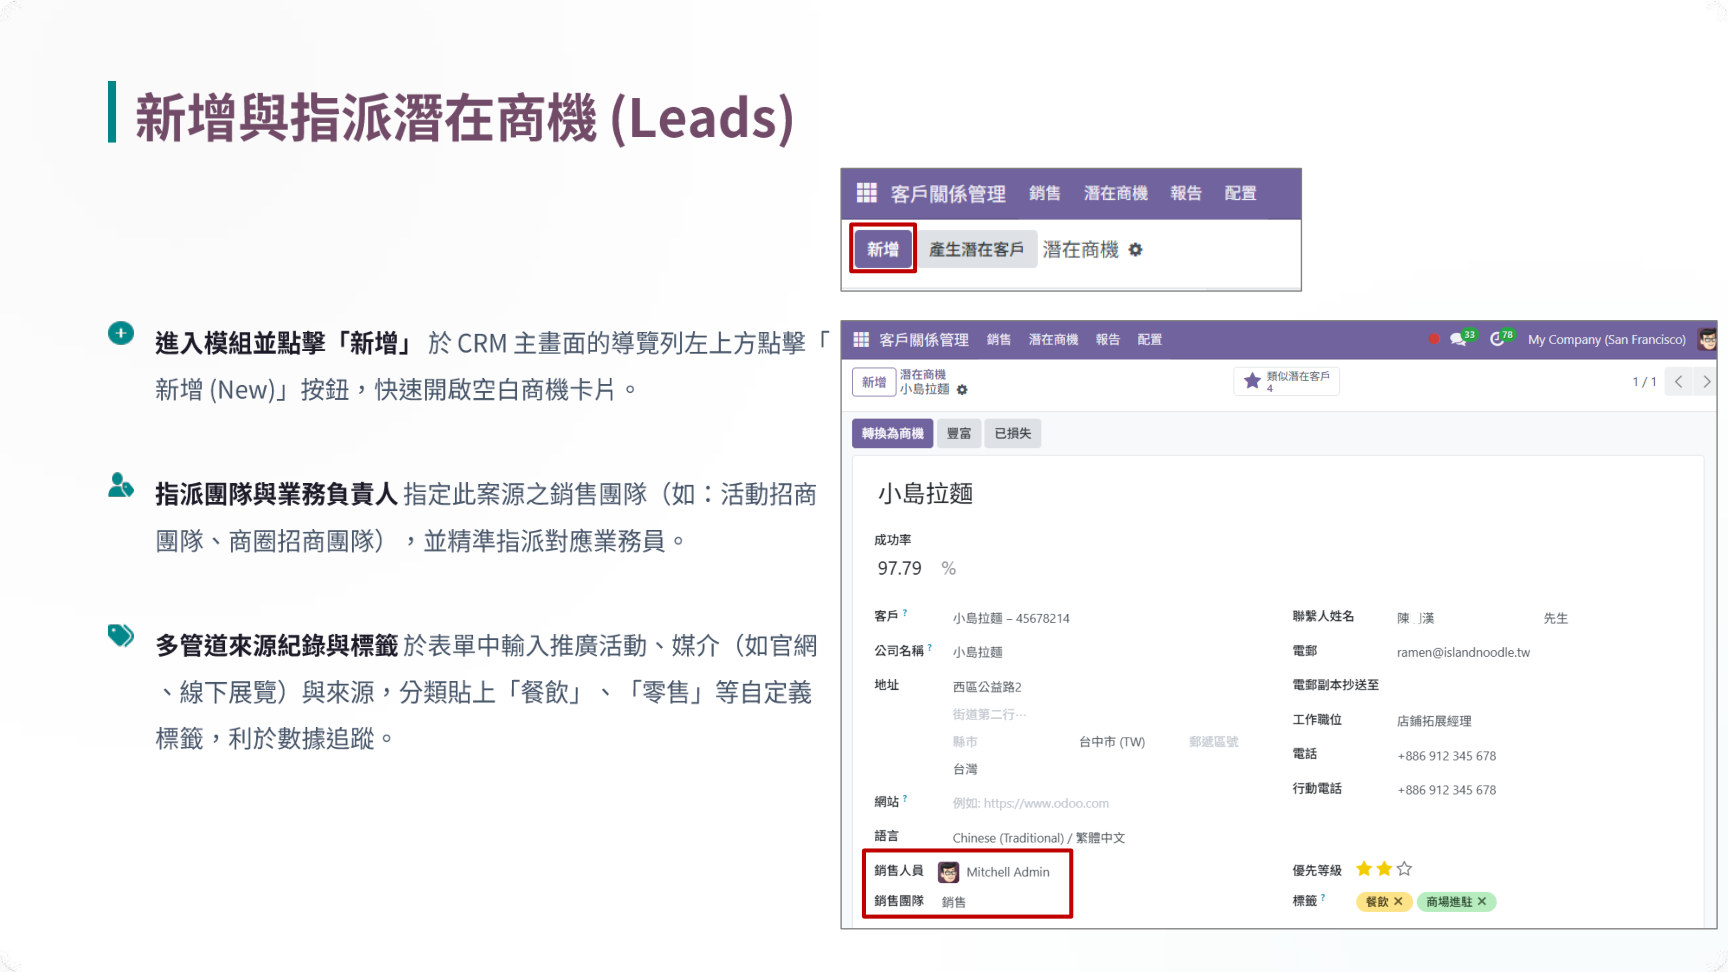1728x972 pixels.
Task: Open the 語言 dropdown Chinese (Traditional)
Action: (1038, 838)
